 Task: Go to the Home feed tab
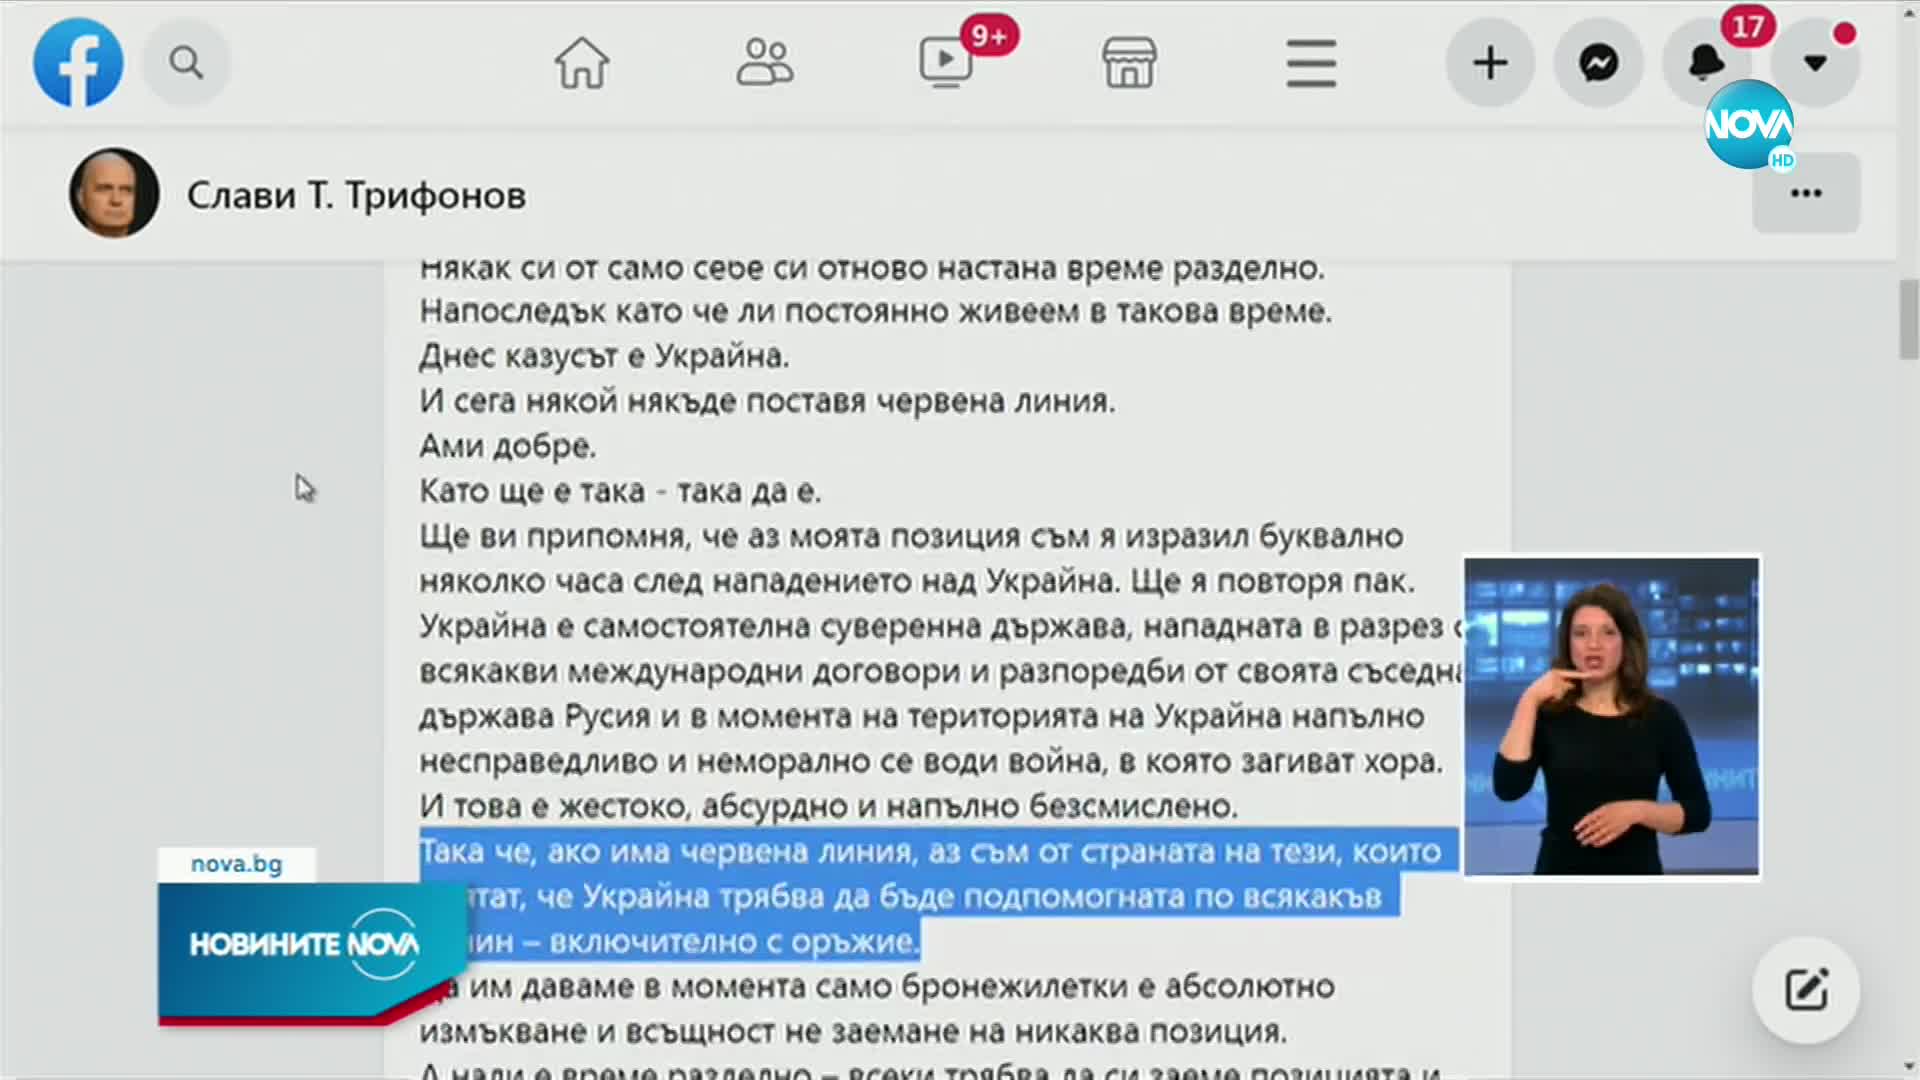pos(582,63)
